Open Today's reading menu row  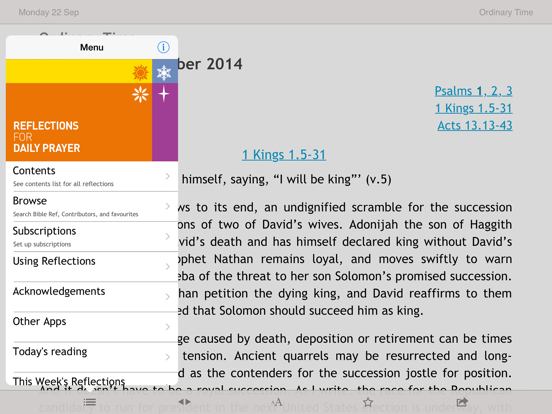coord(92,357)
